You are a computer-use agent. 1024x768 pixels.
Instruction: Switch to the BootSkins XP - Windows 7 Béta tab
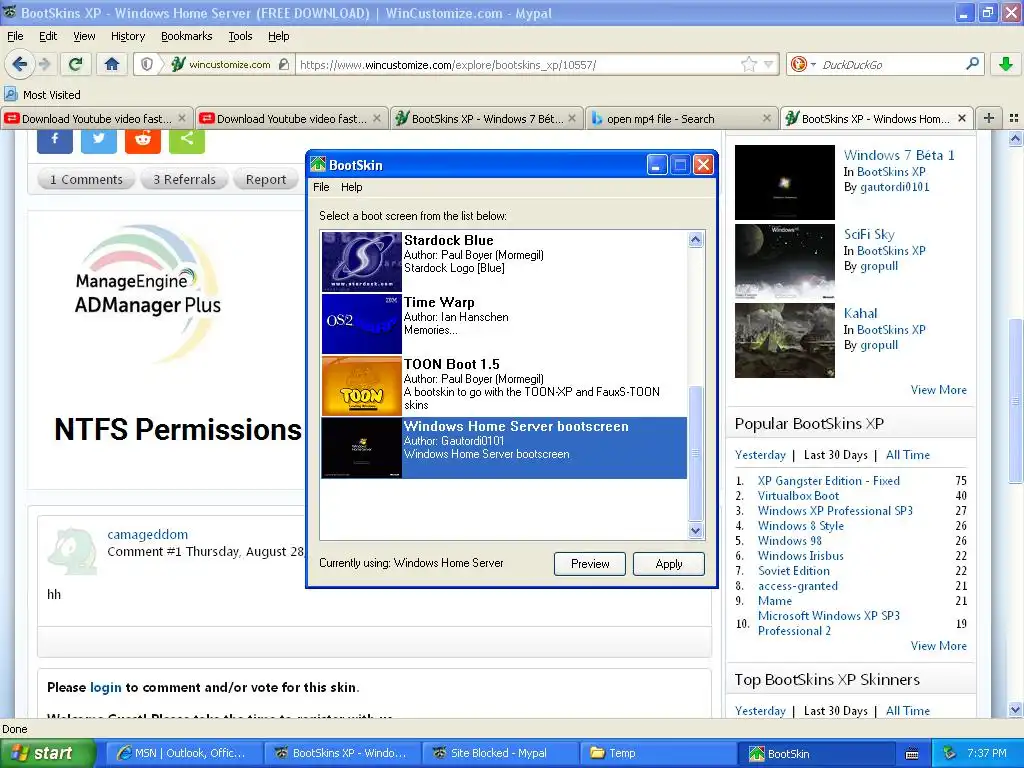click(x=488, y=119)
